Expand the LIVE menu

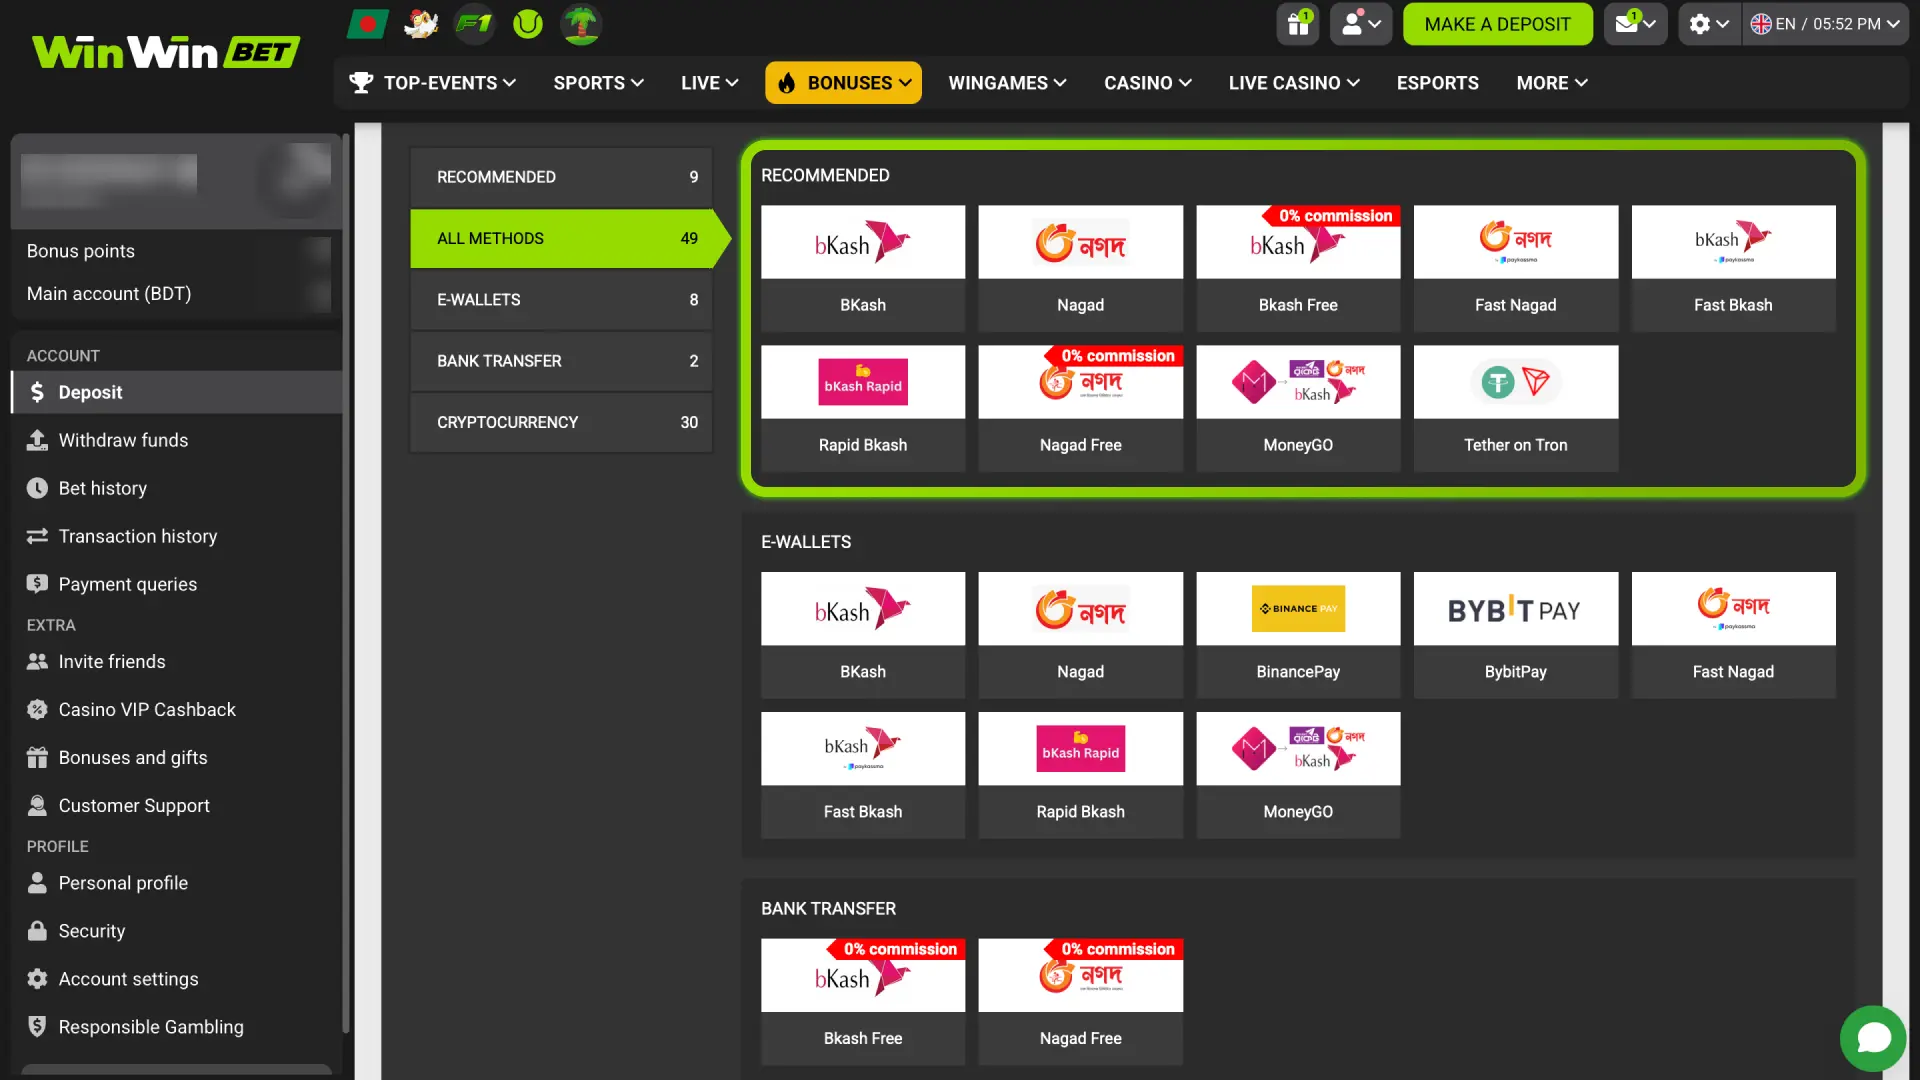709,83
